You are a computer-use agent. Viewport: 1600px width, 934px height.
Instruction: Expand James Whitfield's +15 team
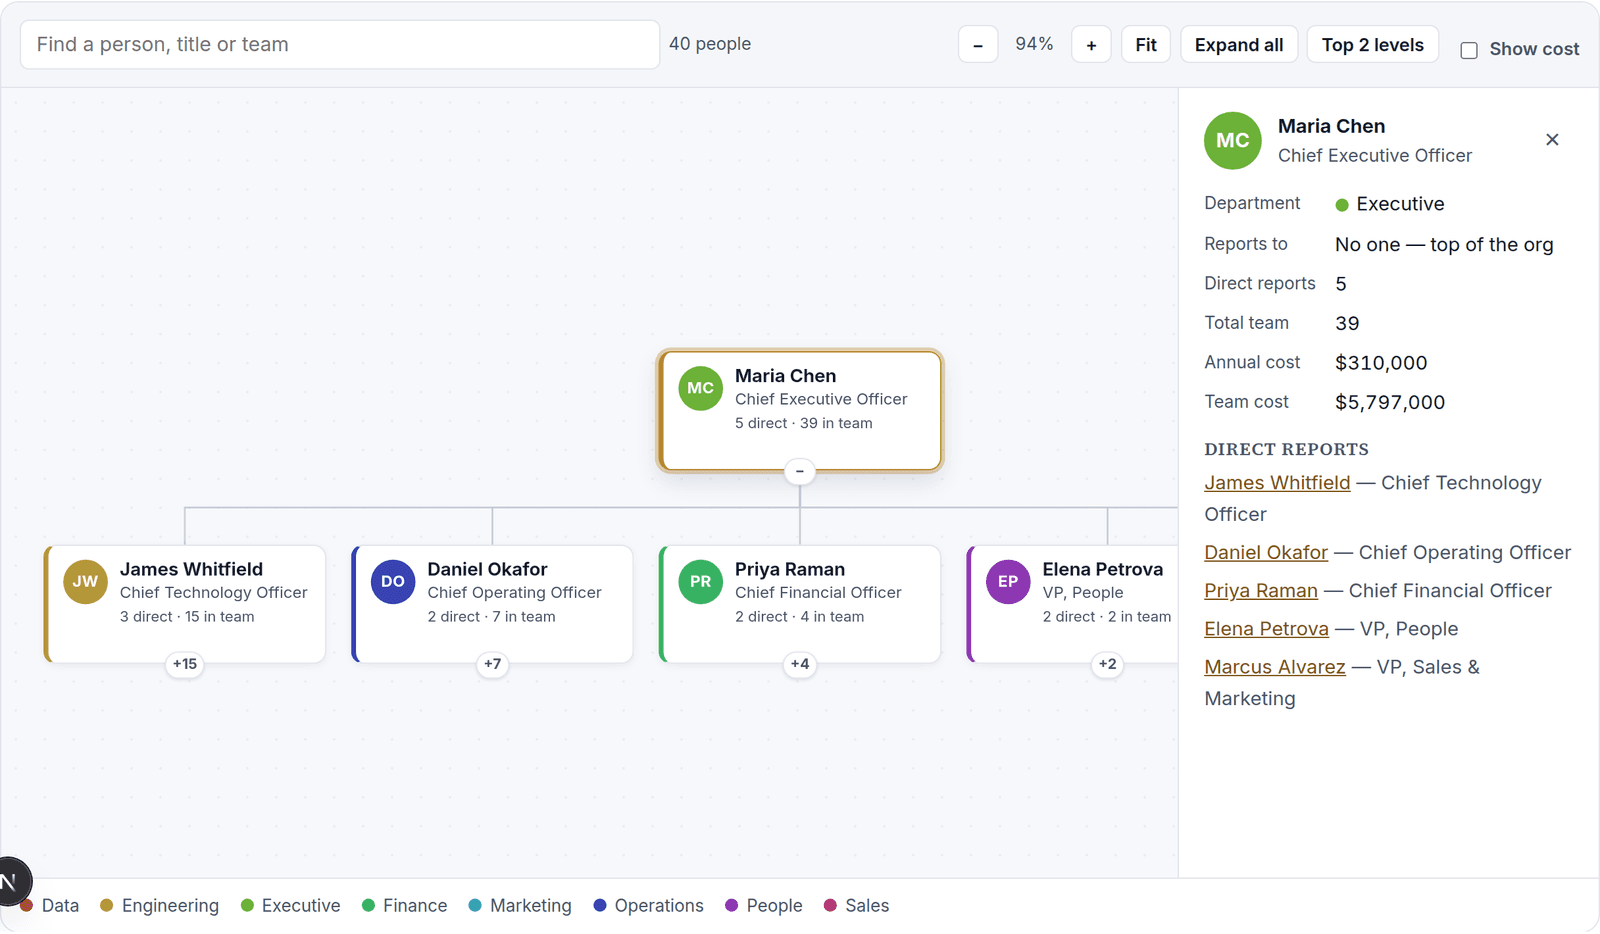(185, 664)
